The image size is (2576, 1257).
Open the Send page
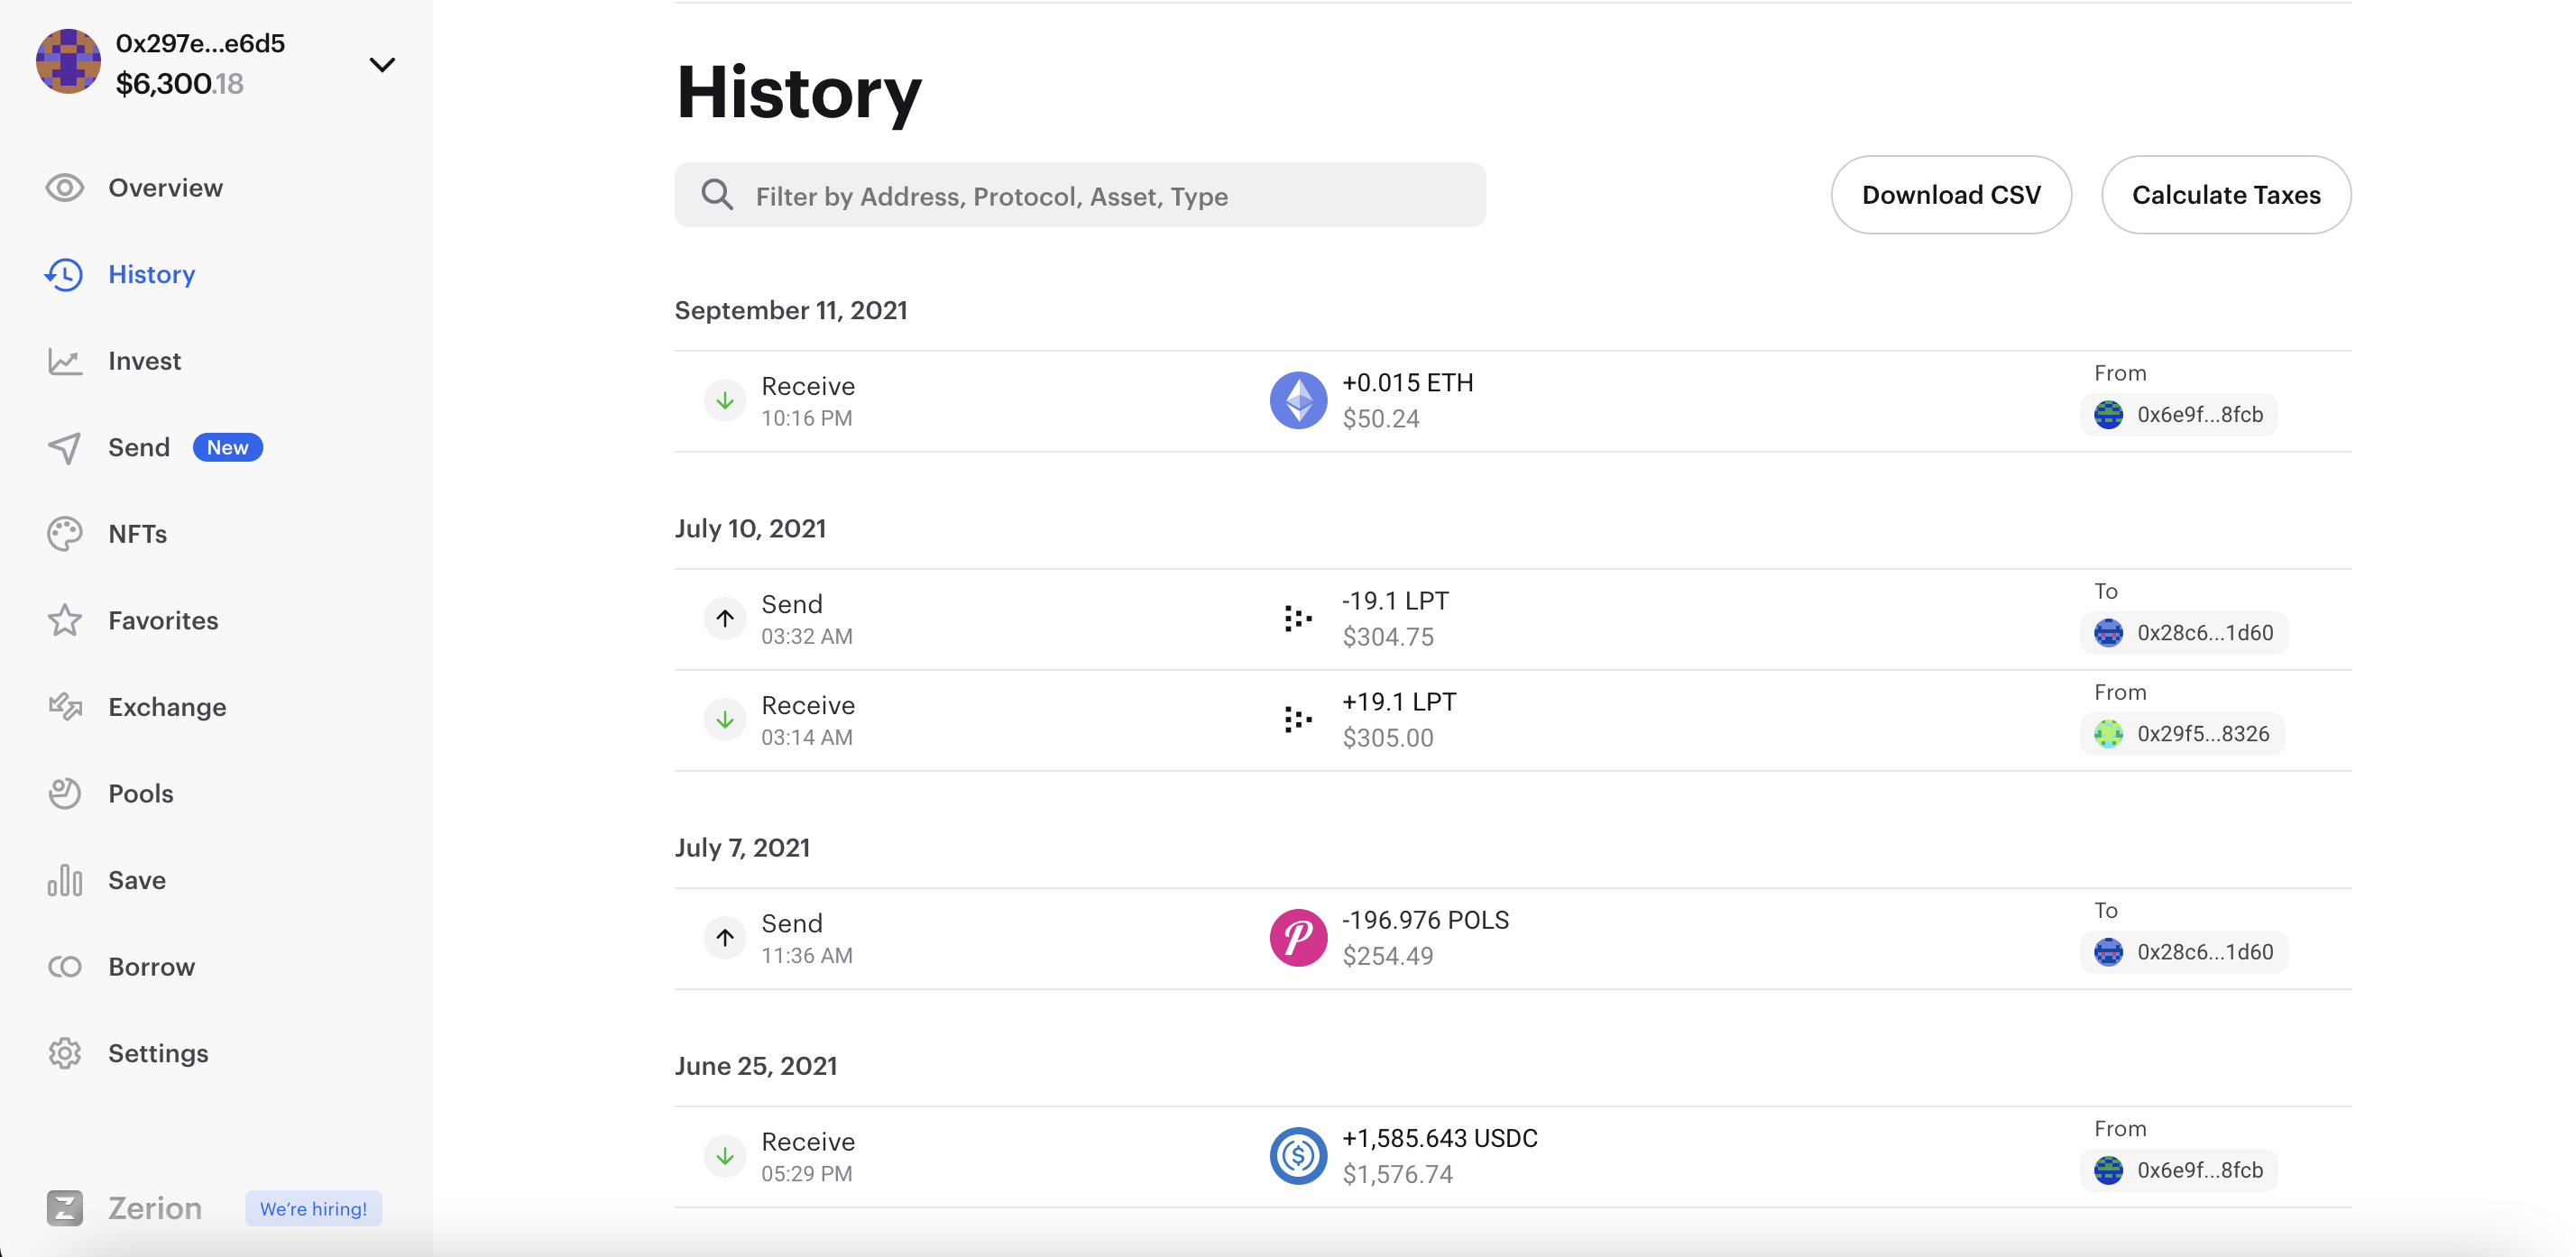pyautogui.click(x=139, y=447)
